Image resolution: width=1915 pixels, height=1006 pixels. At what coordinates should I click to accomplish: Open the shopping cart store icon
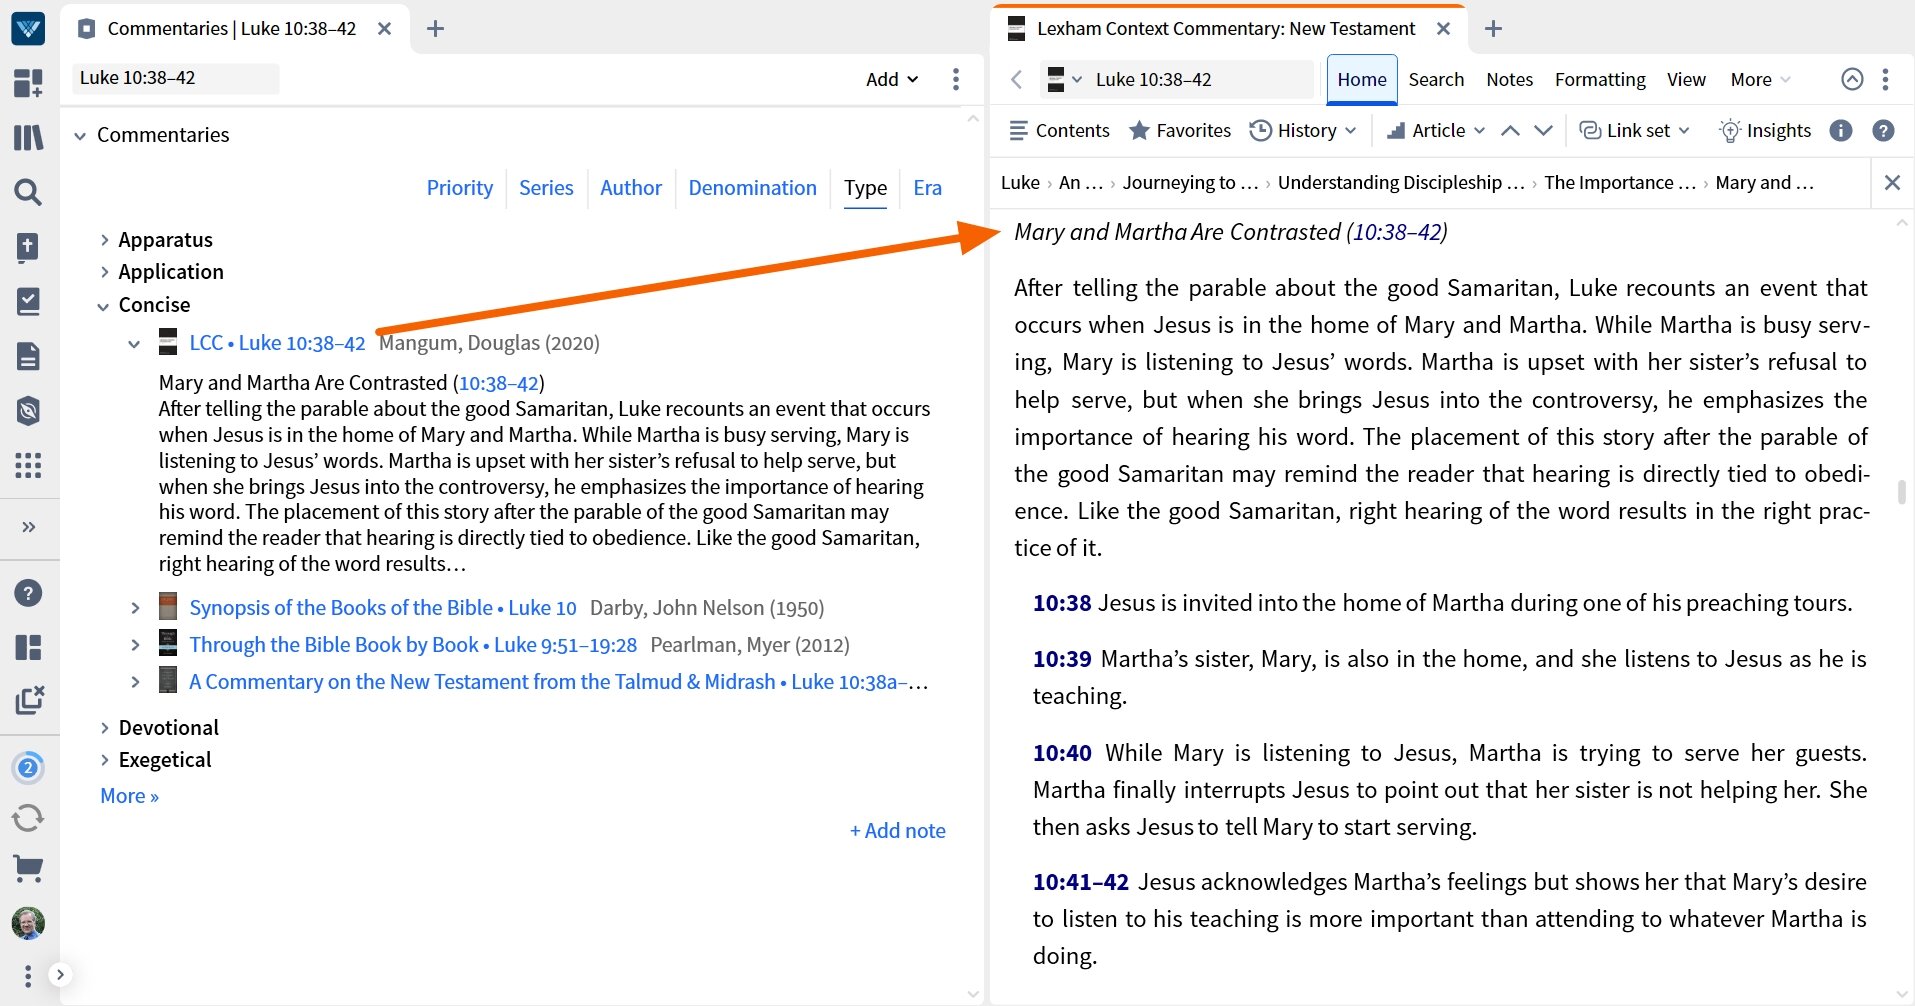(28, 869)
